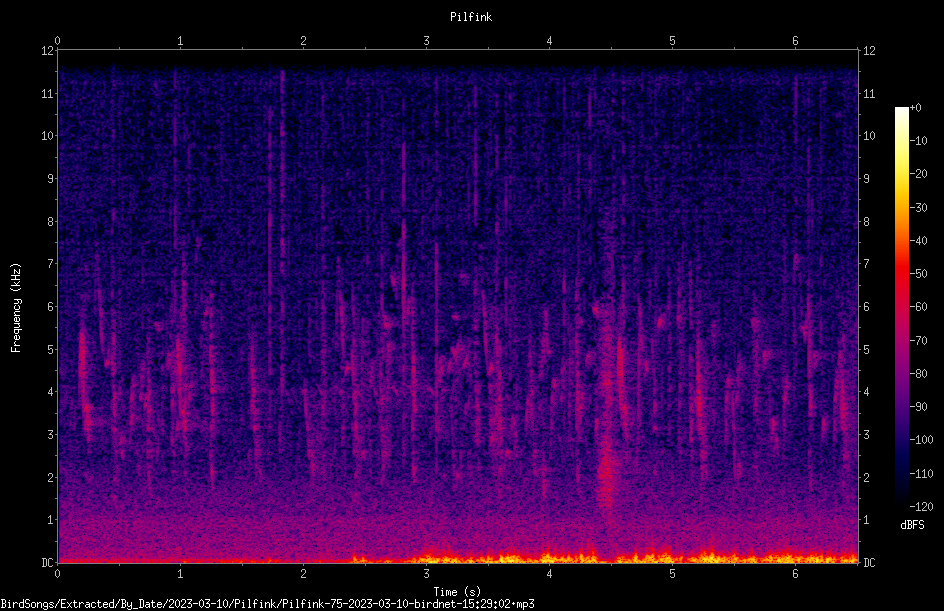Click the dBFS colorbar label
This screenshot has width=944, height=611.
(x=912, y=525)
